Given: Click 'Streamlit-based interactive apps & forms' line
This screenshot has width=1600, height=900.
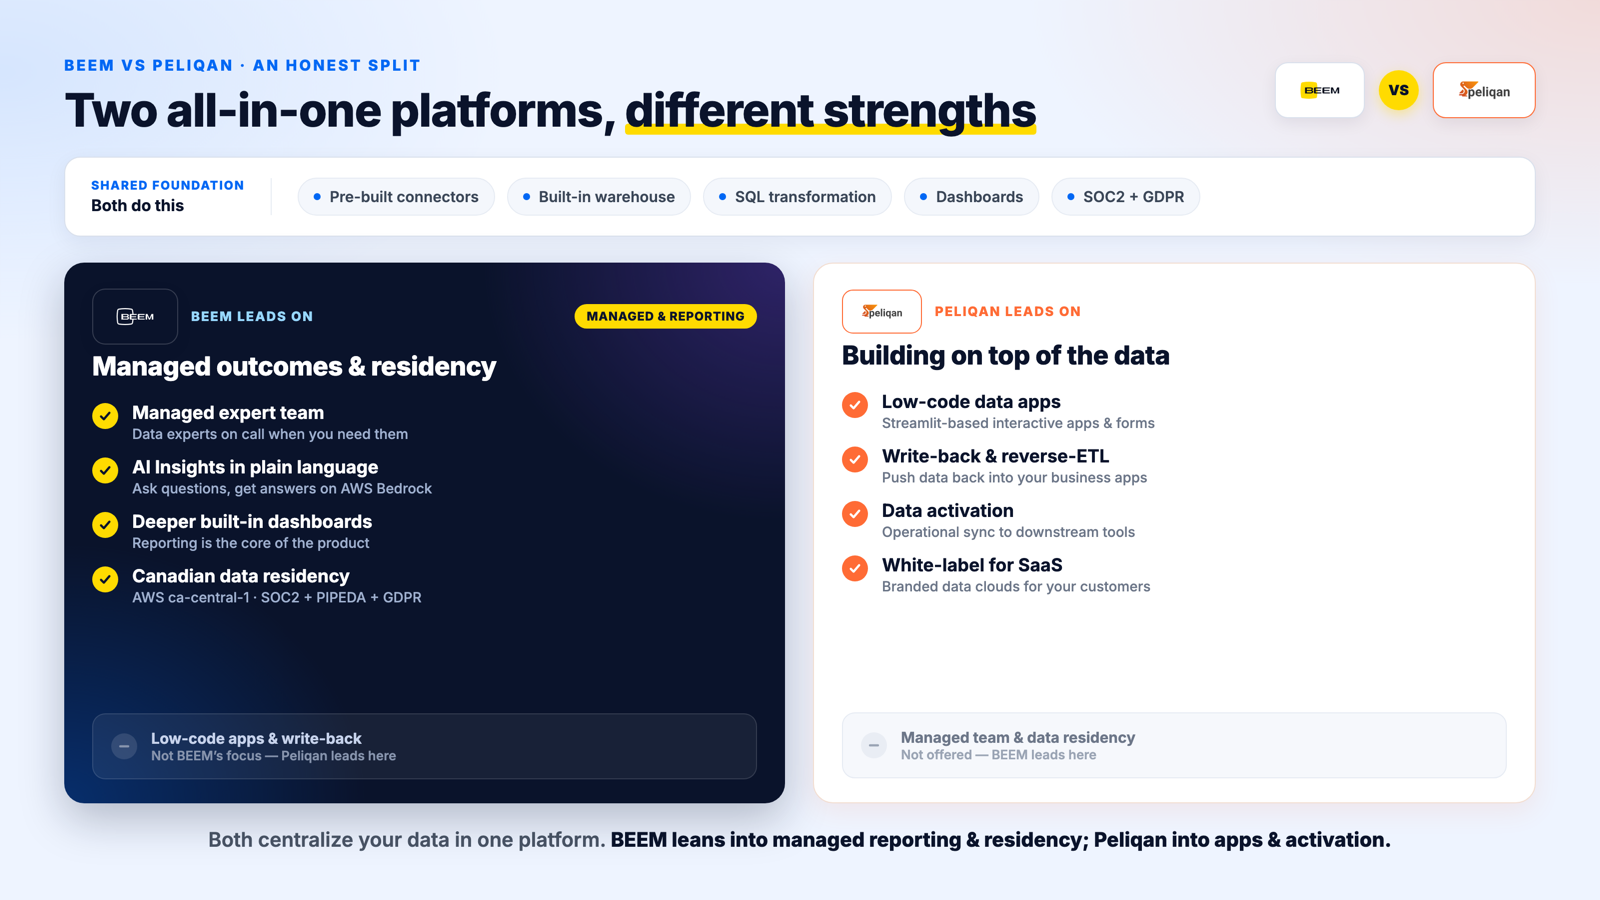Looking at the screenshot, I should pyautogui.click(x=1018, y=423).
